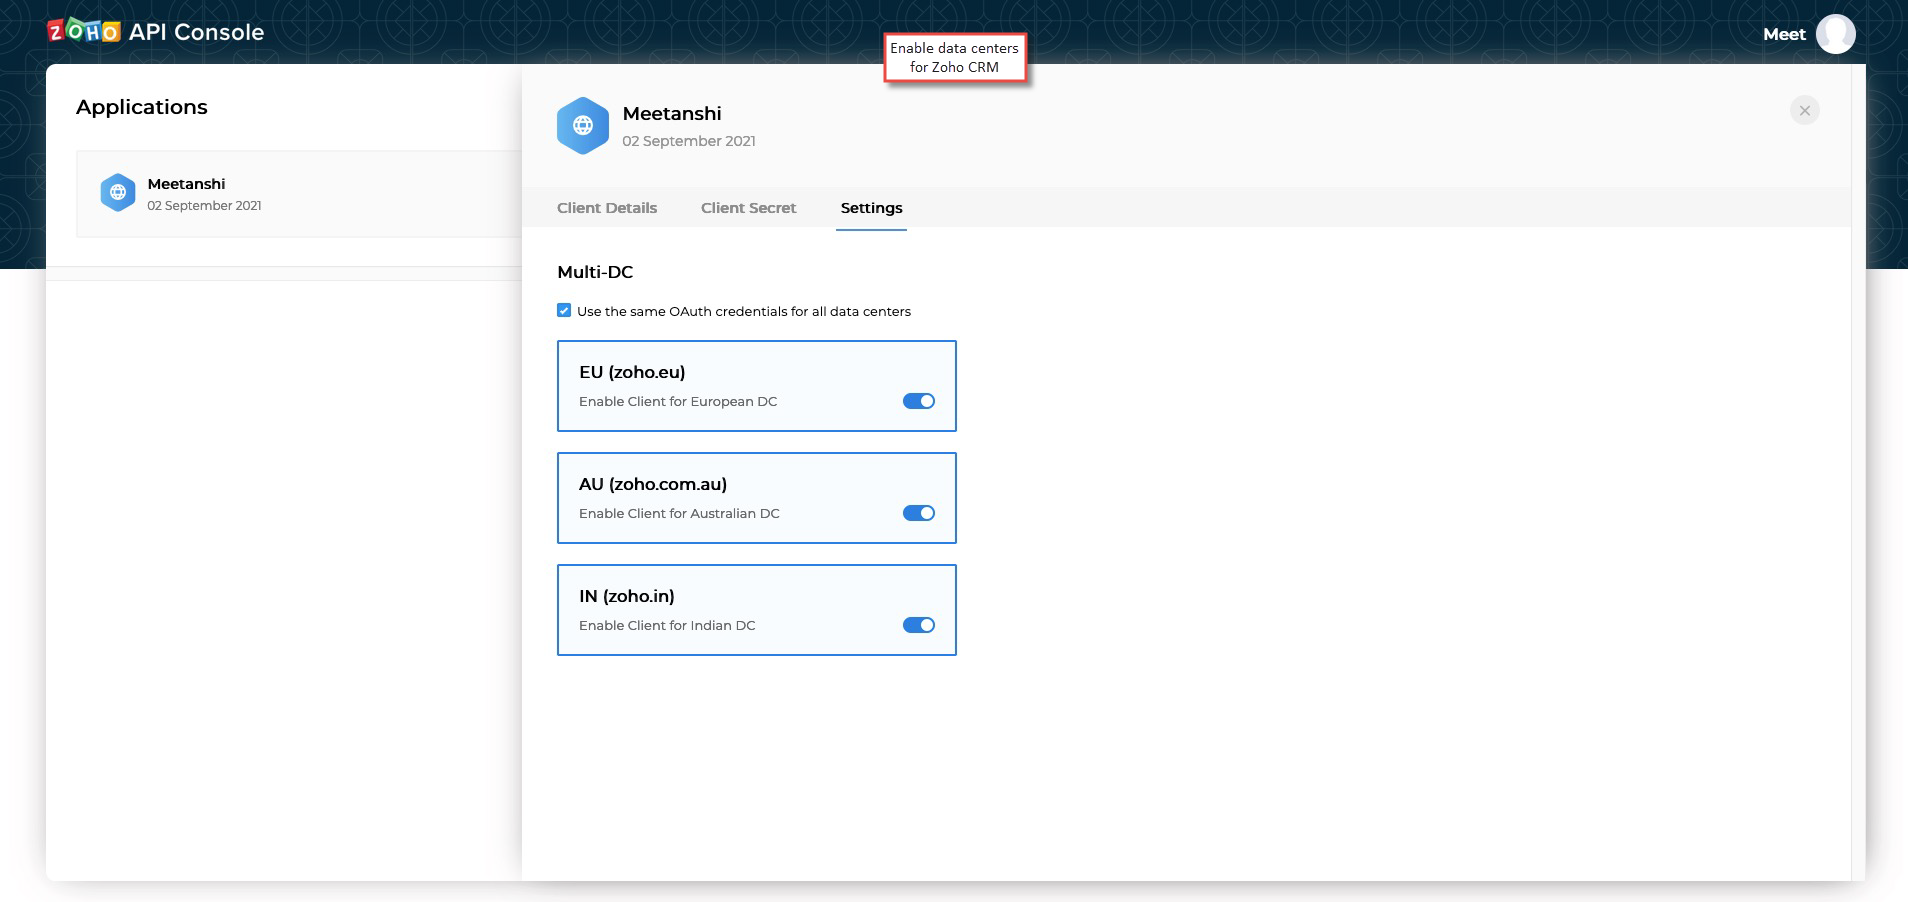Open the Client Secret tab
Screen dimensions: 1908x902
point(748,208)
